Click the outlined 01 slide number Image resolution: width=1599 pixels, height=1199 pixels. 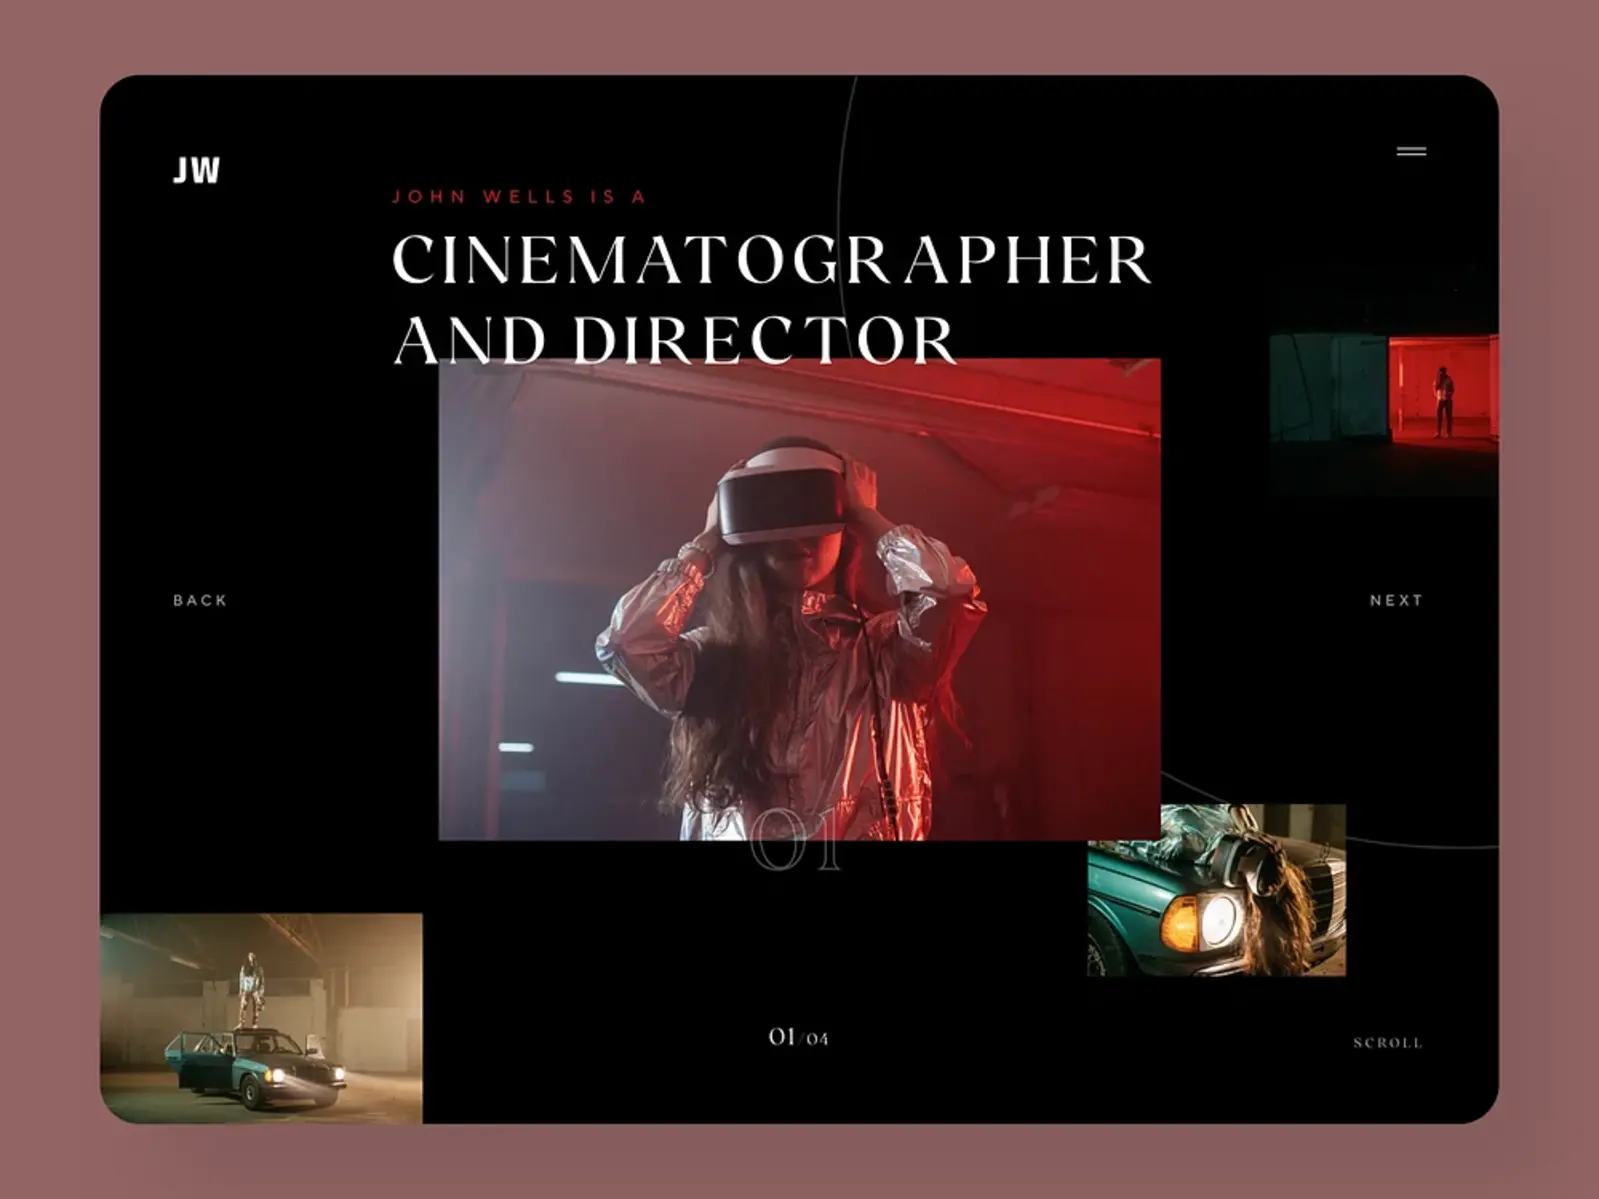(x=796, y=841)
